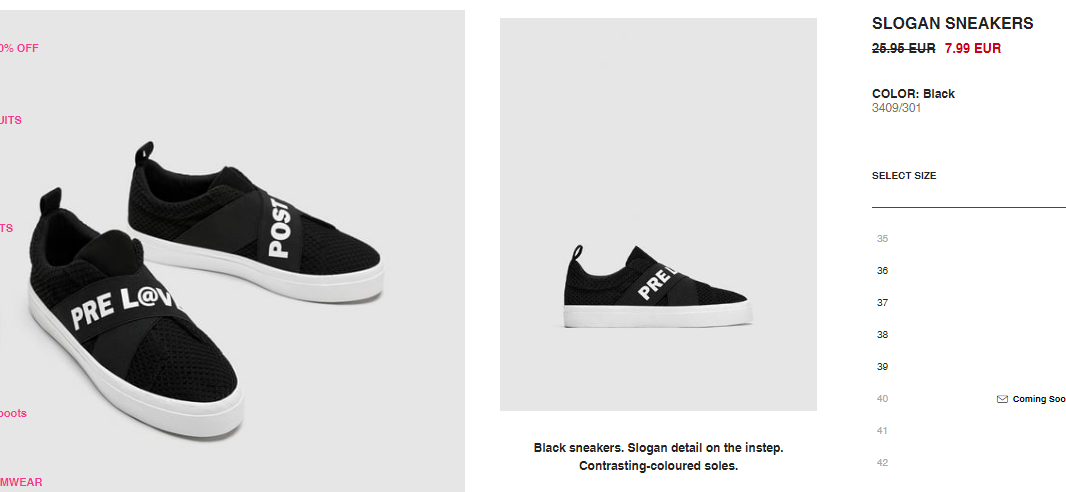The image size is (1066, 492).
Task: Select size 36
Action: click(x=882, y=270)
